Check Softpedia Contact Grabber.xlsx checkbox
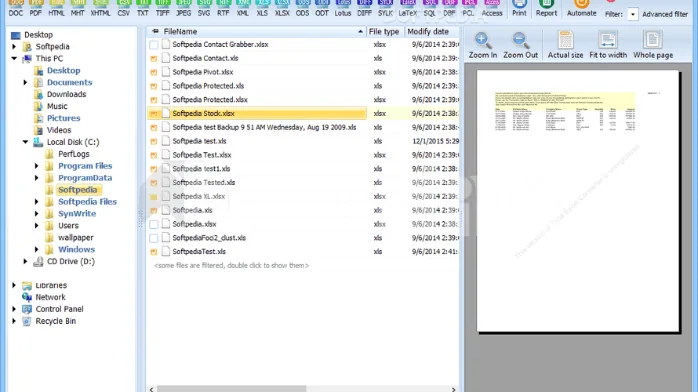The image size is (698, 392). (x=154, y=44)
